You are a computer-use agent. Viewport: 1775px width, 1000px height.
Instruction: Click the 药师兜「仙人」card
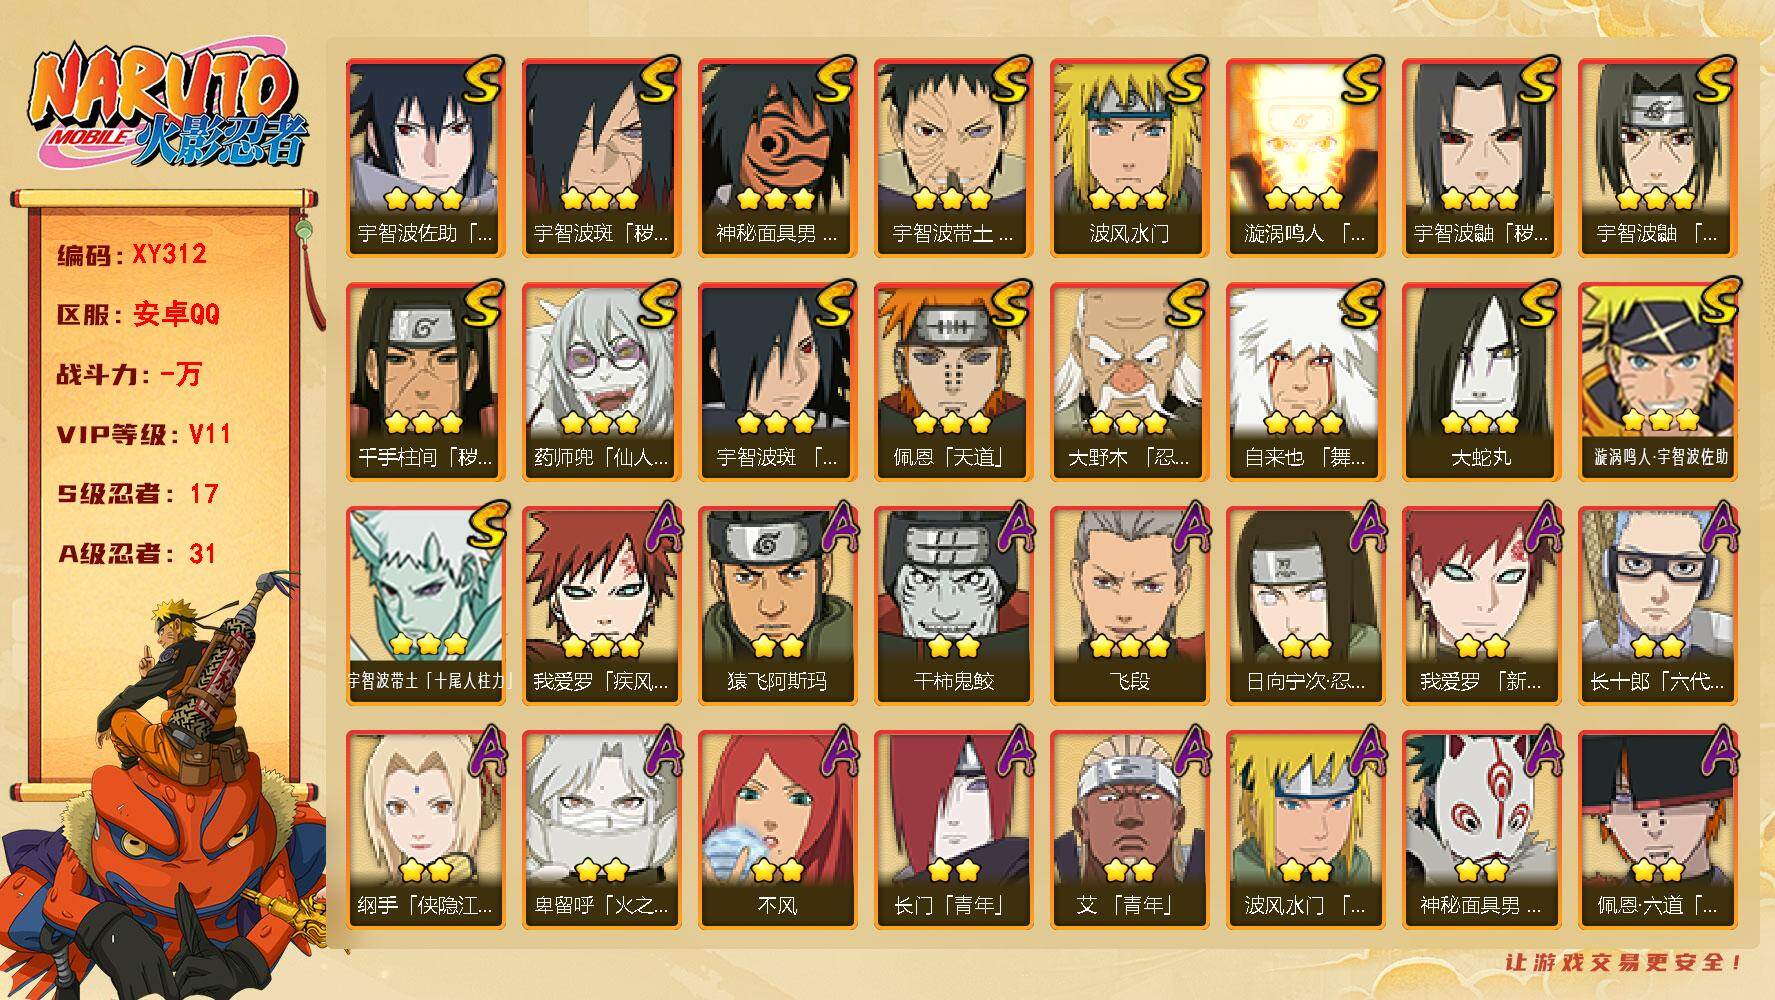[601, 381]
